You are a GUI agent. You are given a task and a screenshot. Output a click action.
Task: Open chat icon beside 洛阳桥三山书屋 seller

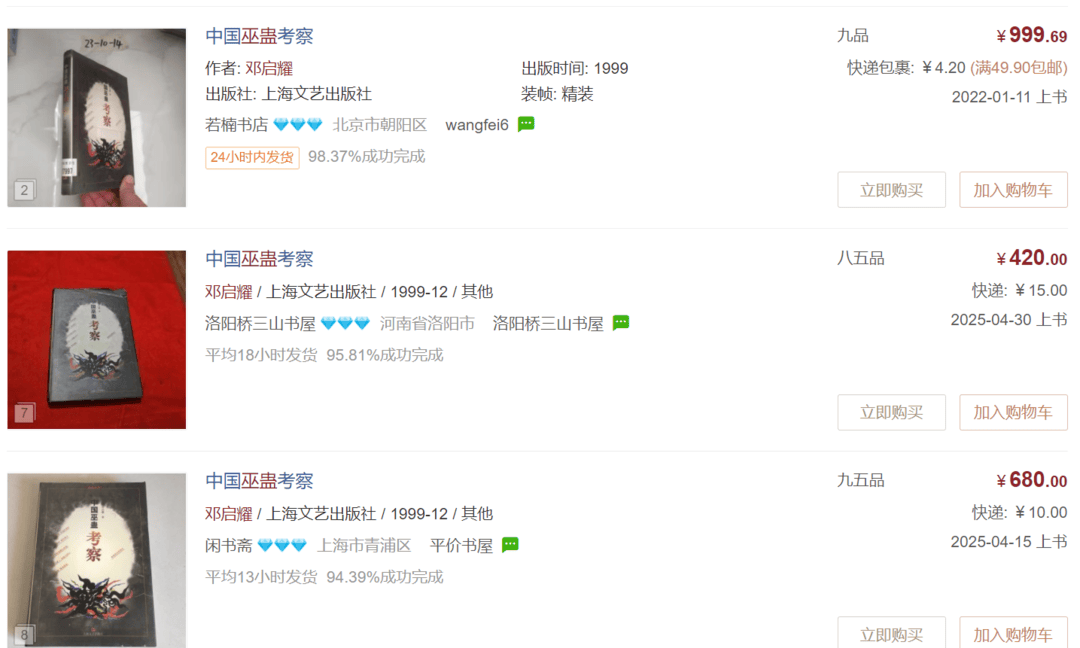(621, 322)
